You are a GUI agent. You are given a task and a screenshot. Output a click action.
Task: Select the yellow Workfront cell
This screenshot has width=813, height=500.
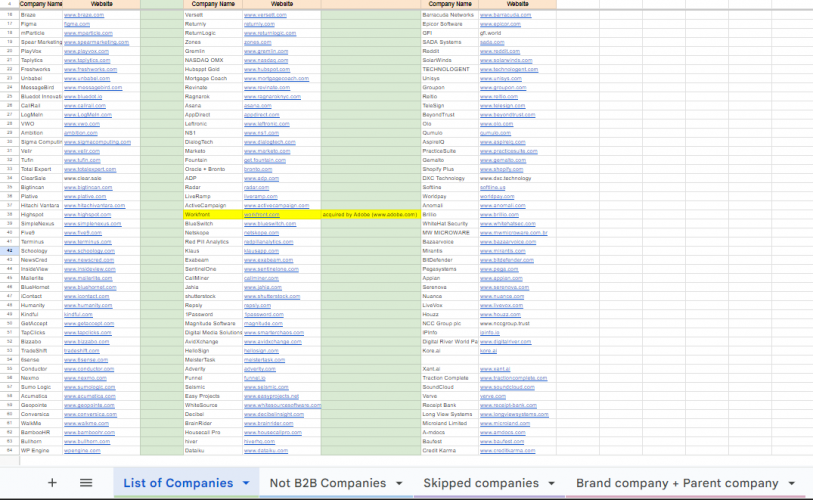[x=213, y=215]
